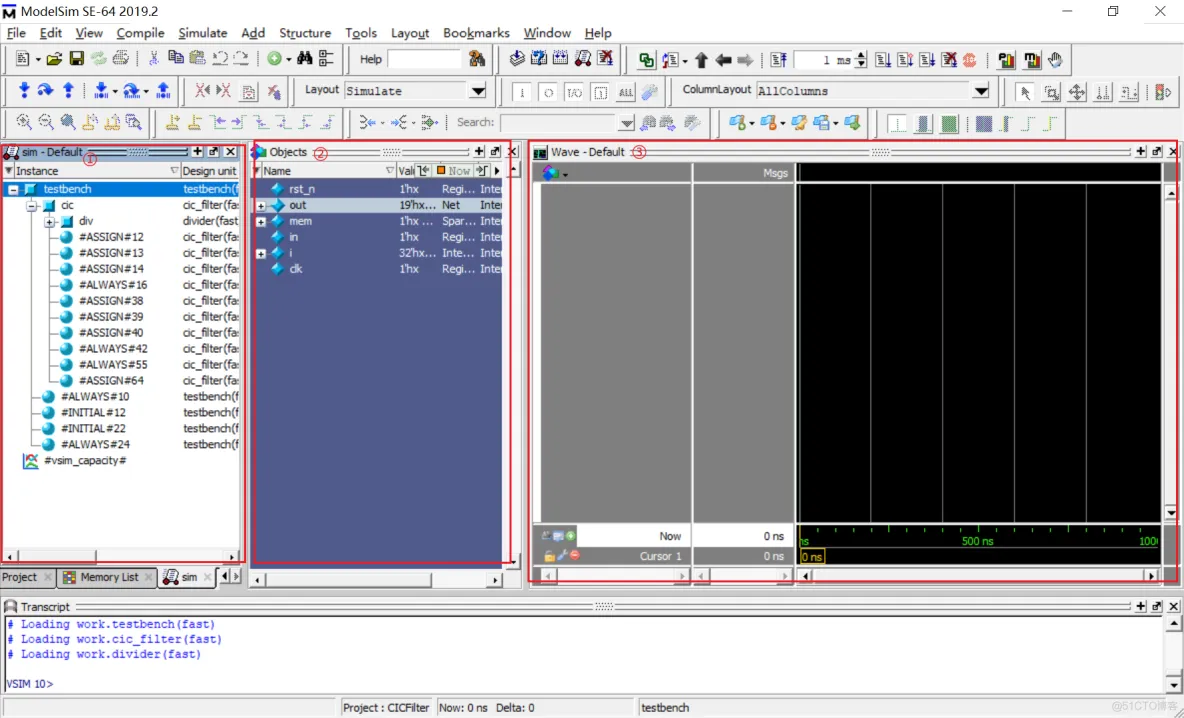Expand the 'out' signal in Objects
The width and height of the screenshot is (1184, 718).
pyautogui.click(x=261, y=205)
